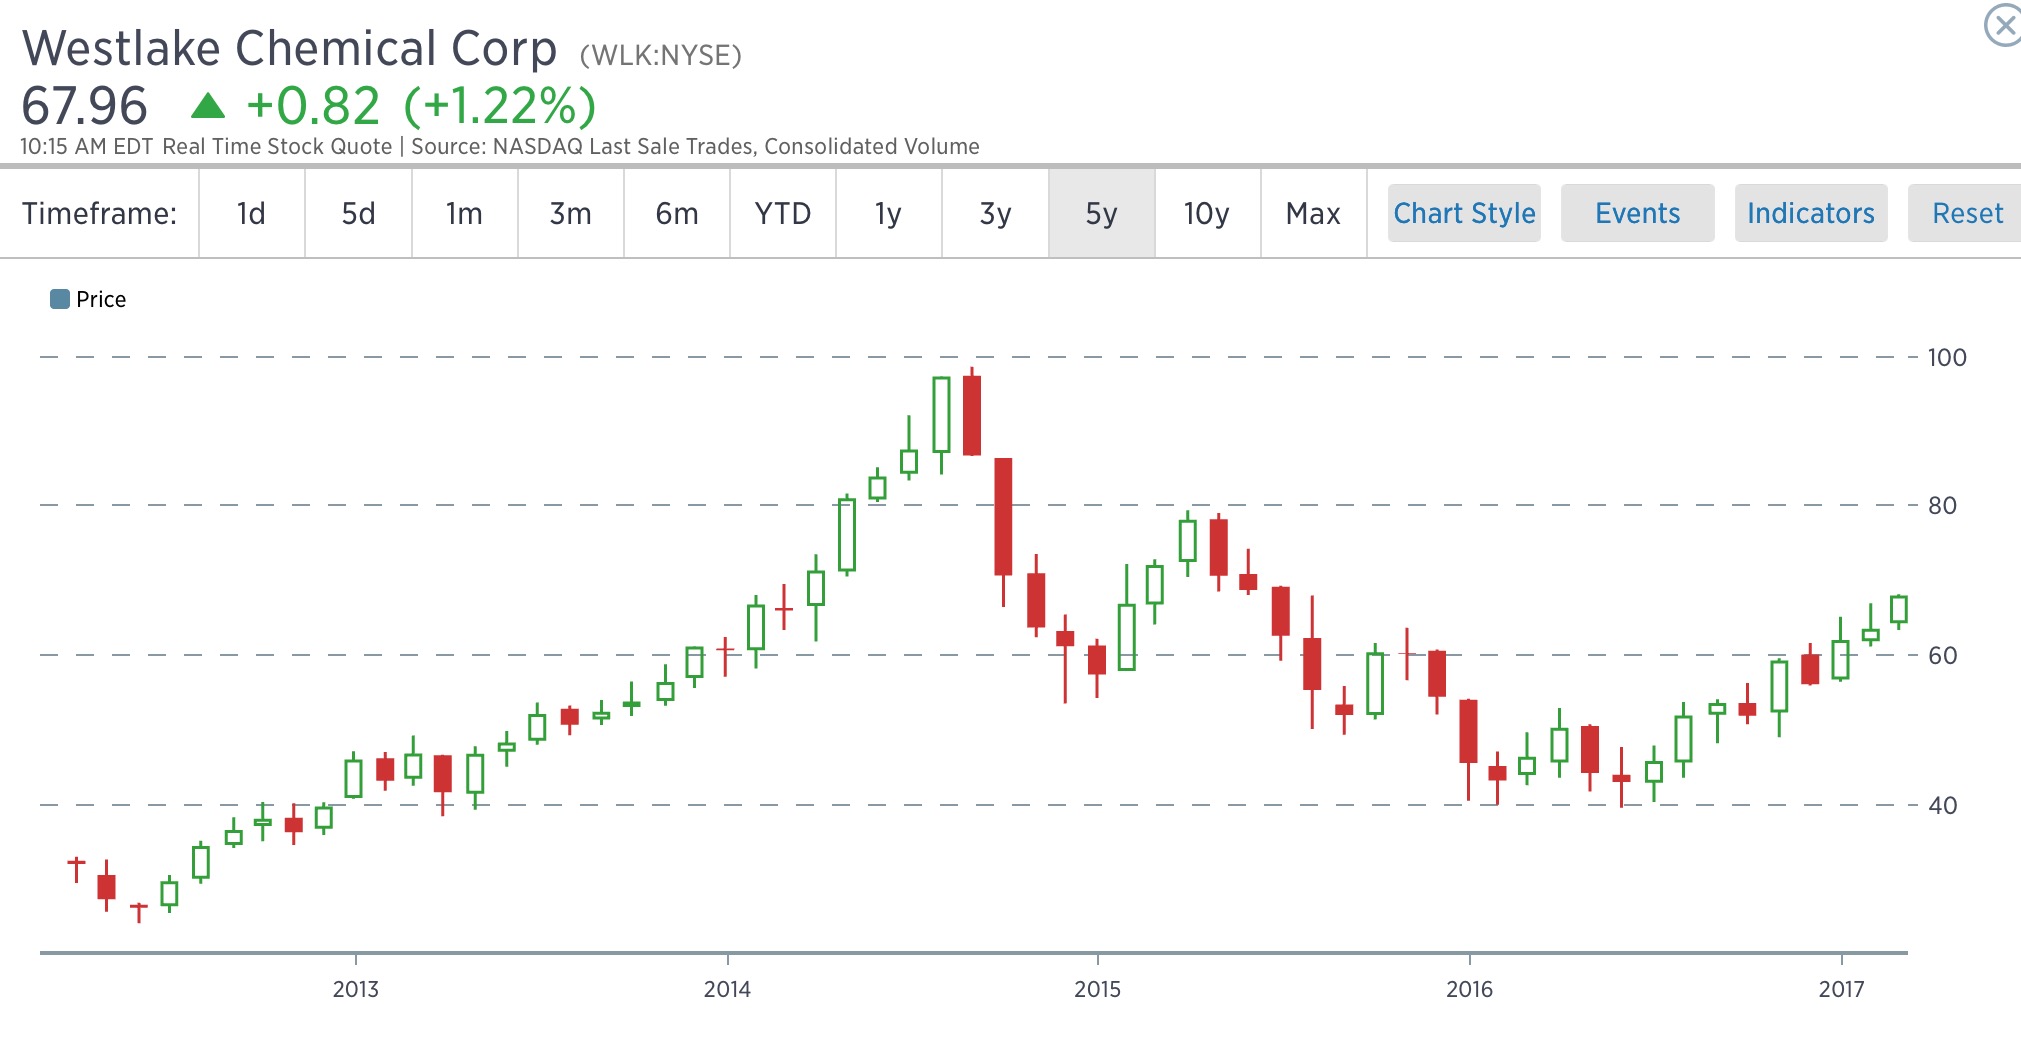This screenshot has height=1052, width=2021.
Task: Show the 1y timeframe
Action: pyautogui.click(x=889, y=213)
